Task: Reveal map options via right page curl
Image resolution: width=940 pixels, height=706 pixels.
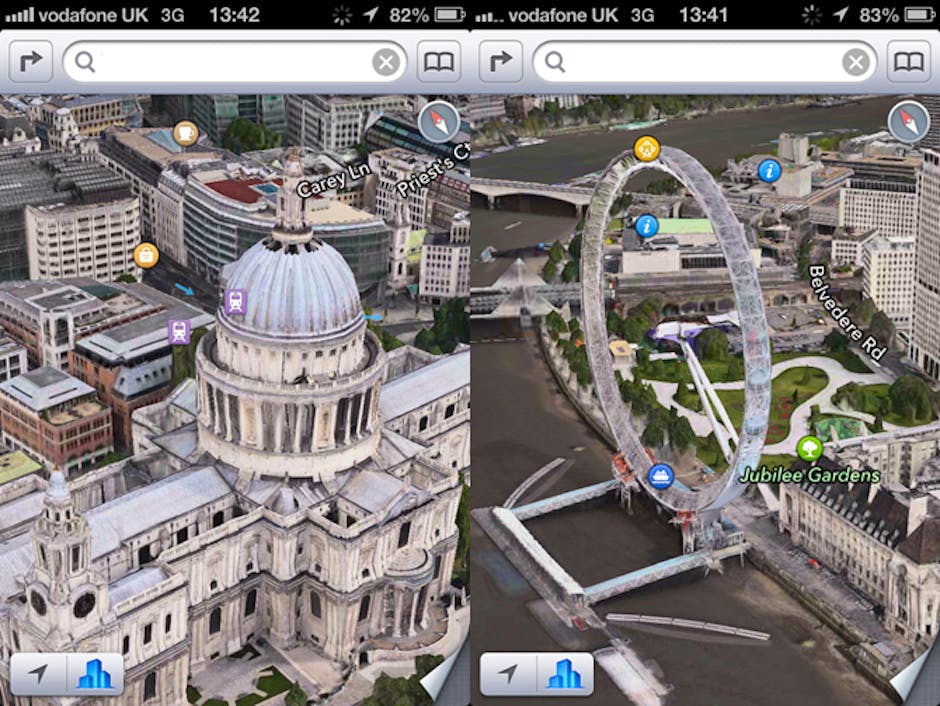Action: (915, 682)
